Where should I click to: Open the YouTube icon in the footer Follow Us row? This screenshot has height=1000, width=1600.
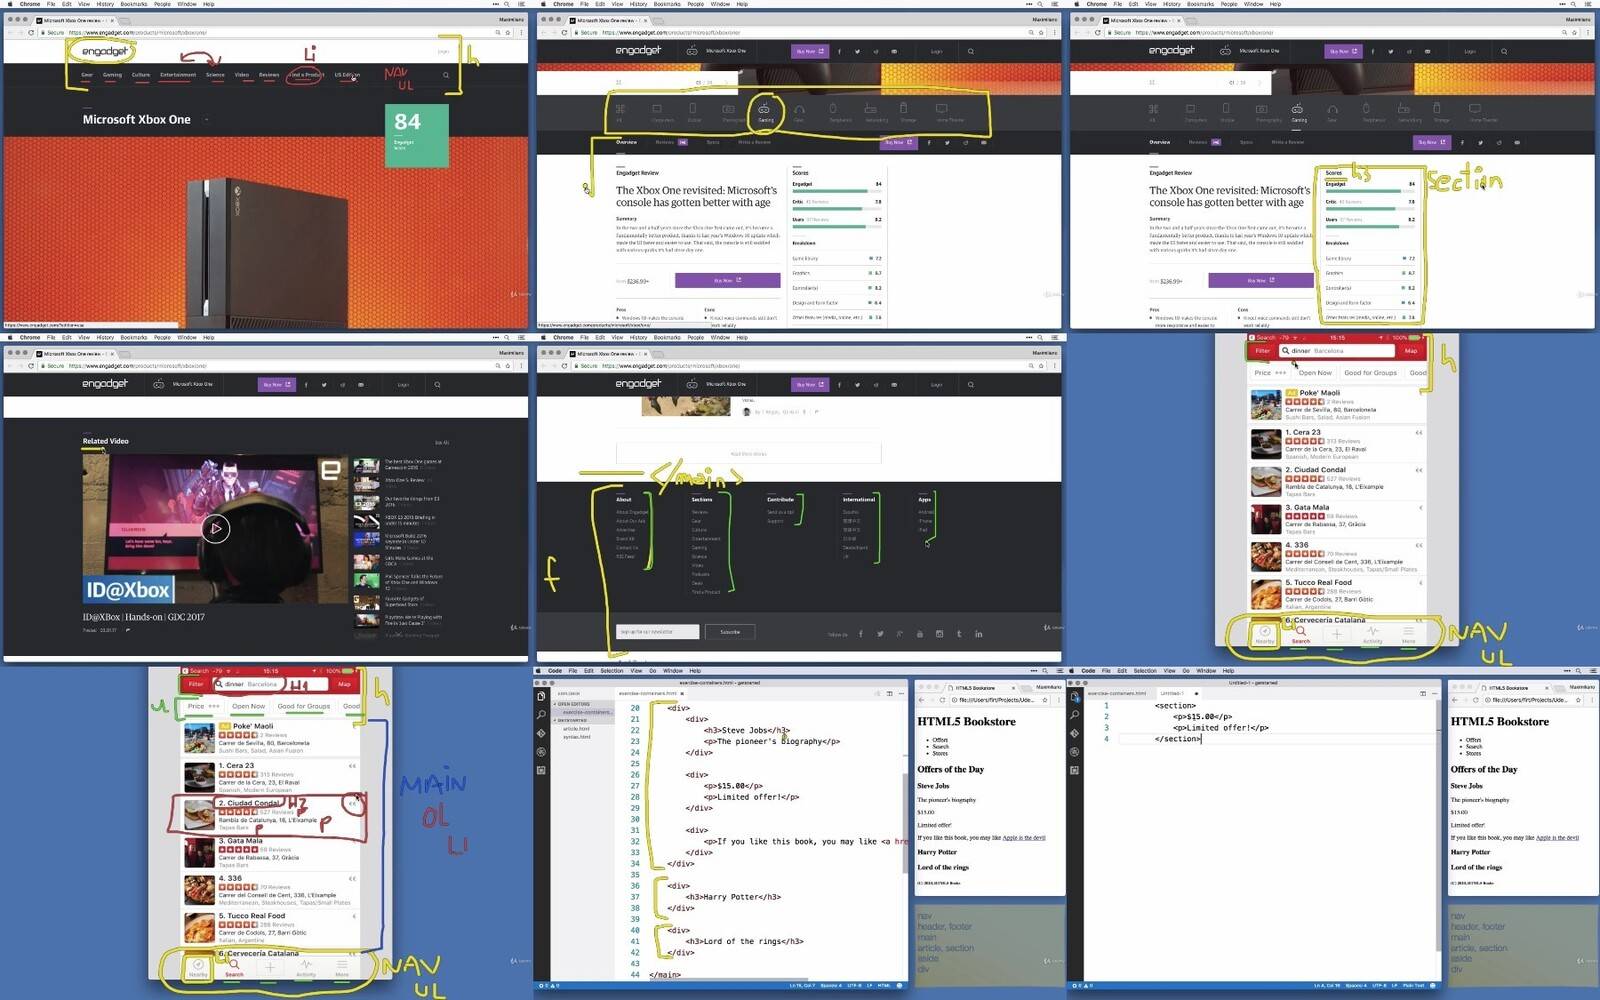[920, 634]
